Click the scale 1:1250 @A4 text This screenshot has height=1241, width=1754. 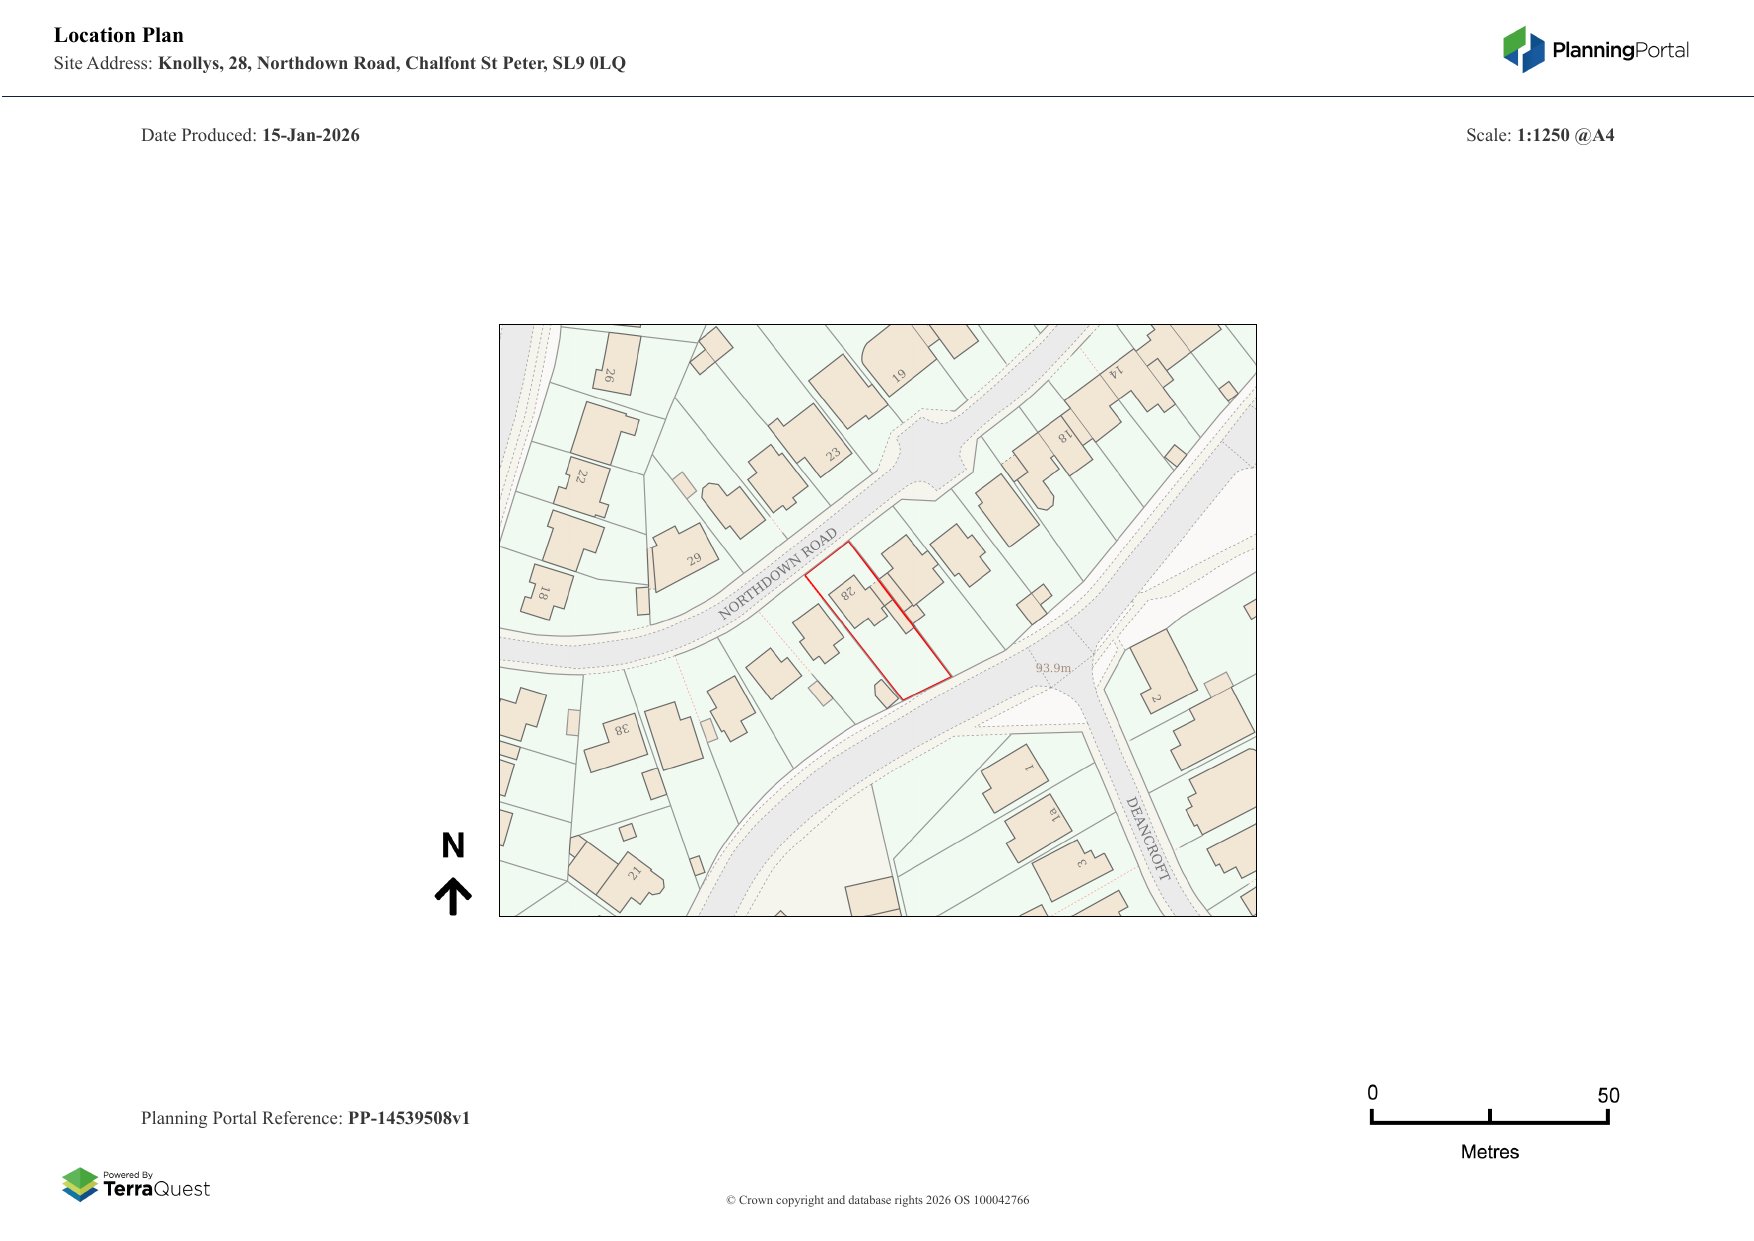click(1565, 135)
